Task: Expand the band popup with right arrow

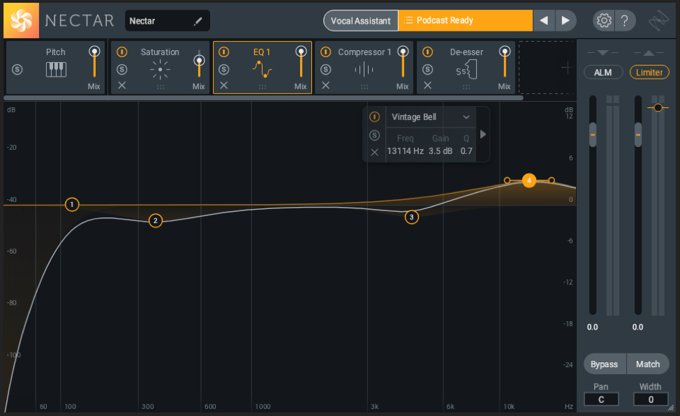Action: pyautogui.click(x=483, y=134)
